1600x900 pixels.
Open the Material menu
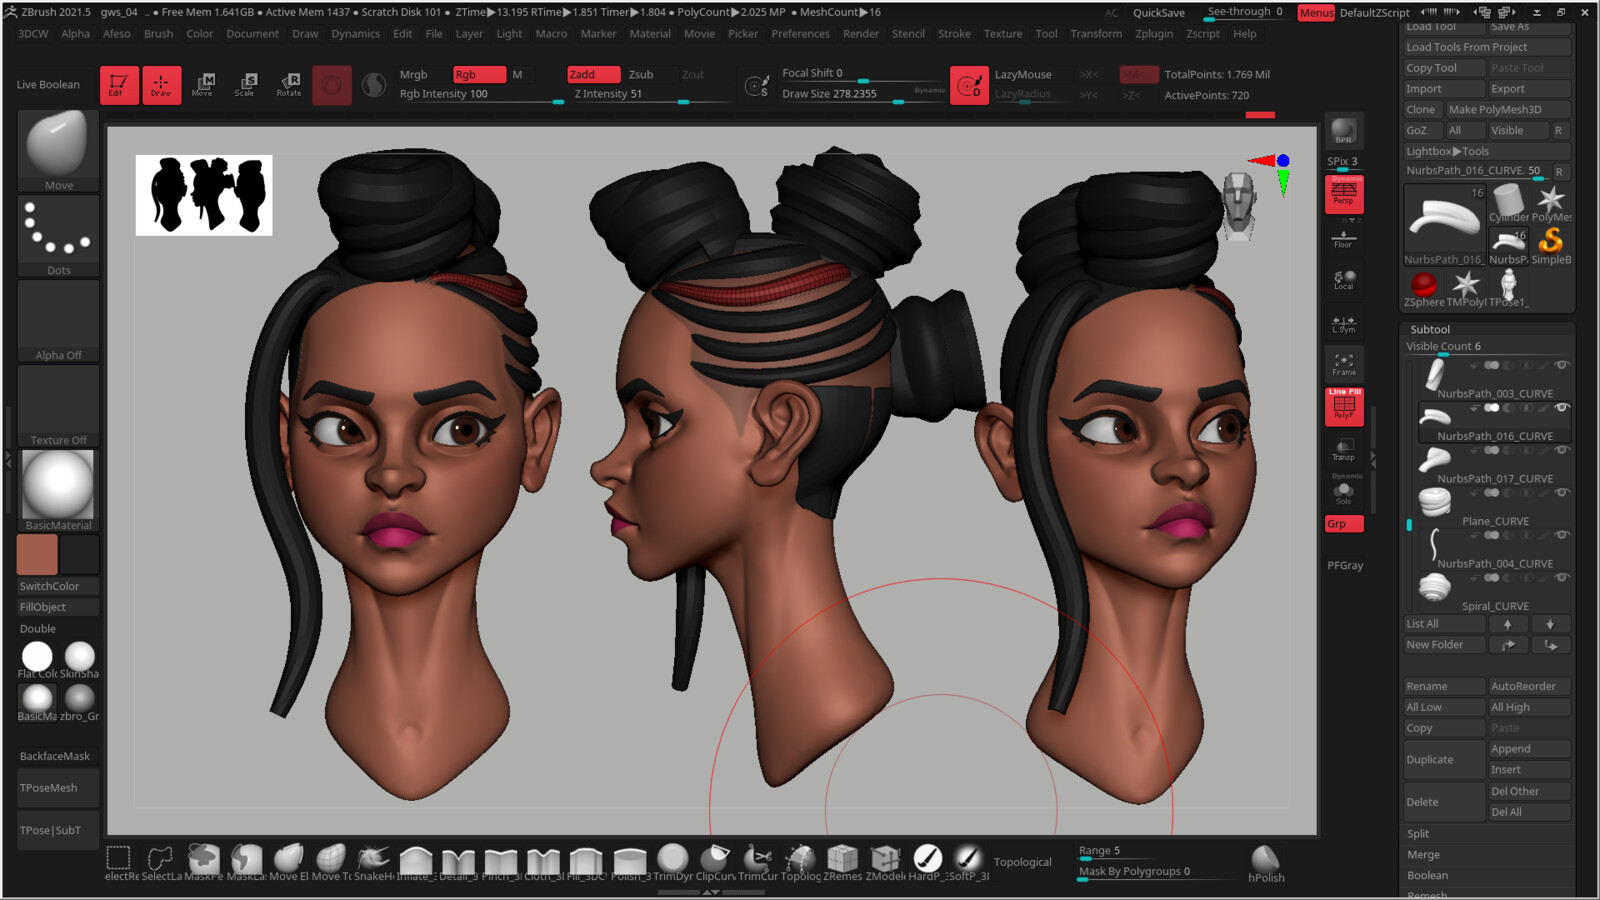tap(650, 34)
